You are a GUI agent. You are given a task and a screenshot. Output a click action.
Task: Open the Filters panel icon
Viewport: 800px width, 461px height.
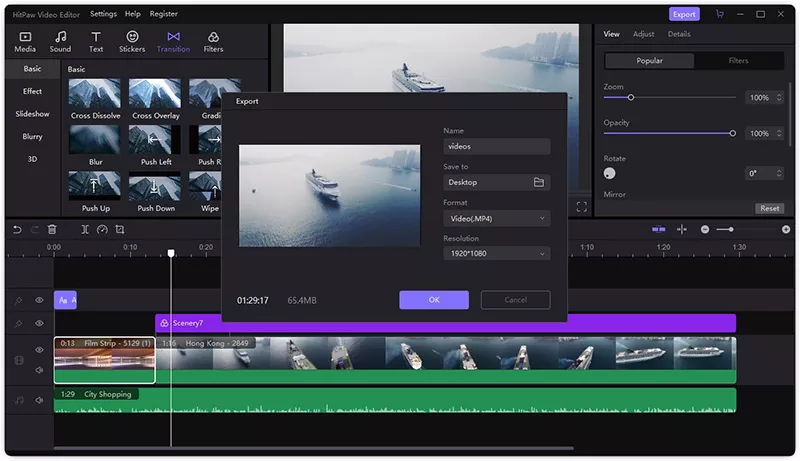coord(213,41)
